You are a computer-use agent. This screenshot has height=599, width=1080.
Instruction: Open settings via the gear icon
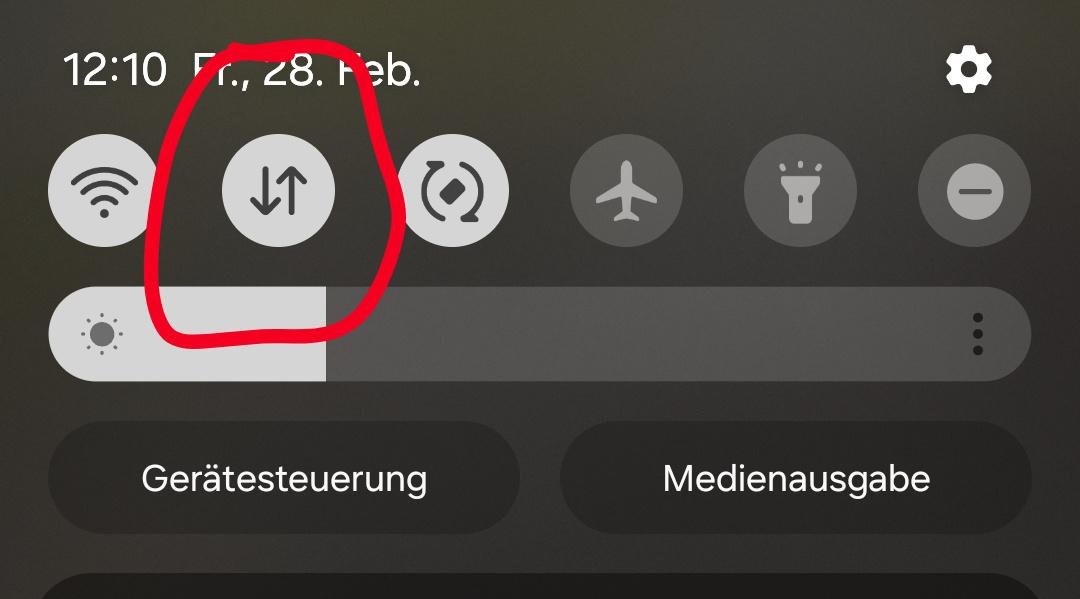[x=968, y=69]
